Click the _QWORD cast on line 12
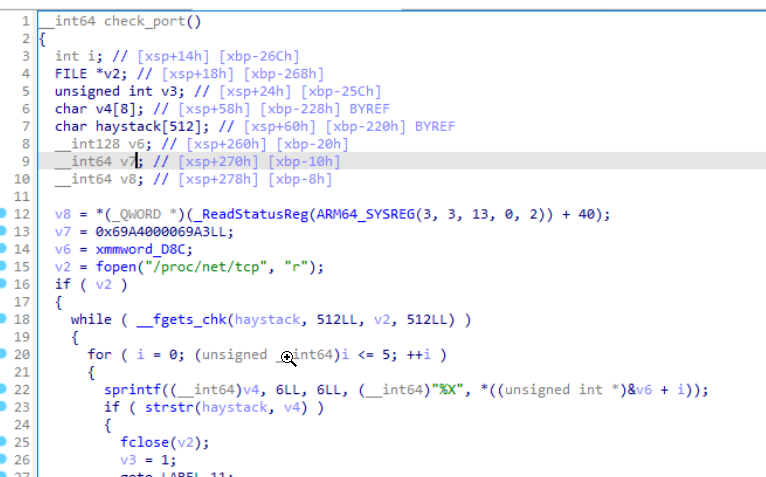The height and width of the screenshot is (477, 766). (141, 214)
